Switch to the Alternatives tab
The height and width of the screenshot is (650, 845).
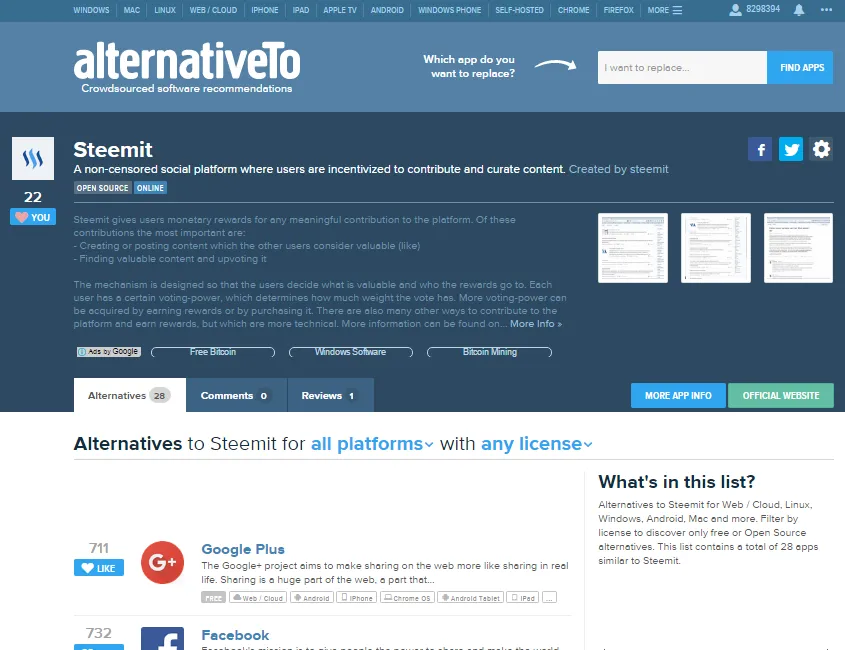[x=130, y=395]
